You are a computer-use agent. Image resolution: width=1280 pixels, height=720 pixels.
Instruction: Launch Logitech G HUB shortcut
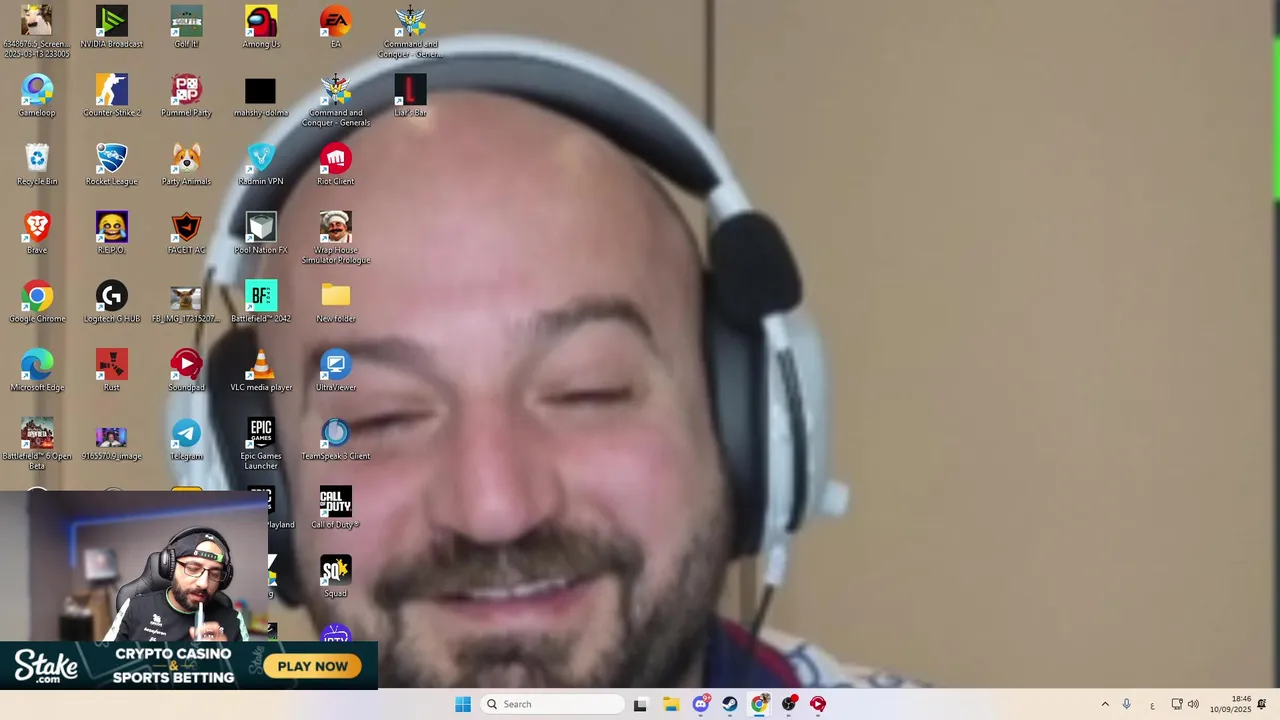(111, 302)
